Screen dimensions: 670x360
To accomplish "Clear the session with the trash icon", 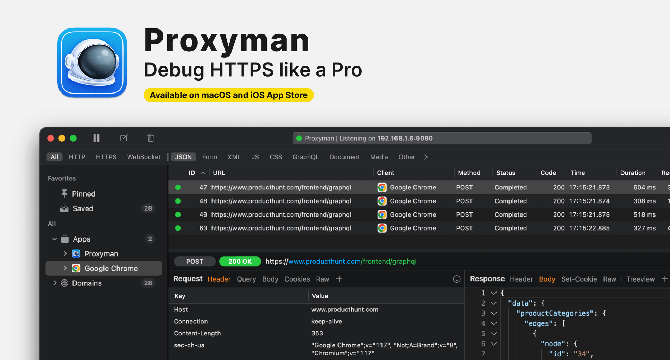I will pos(150,138).
